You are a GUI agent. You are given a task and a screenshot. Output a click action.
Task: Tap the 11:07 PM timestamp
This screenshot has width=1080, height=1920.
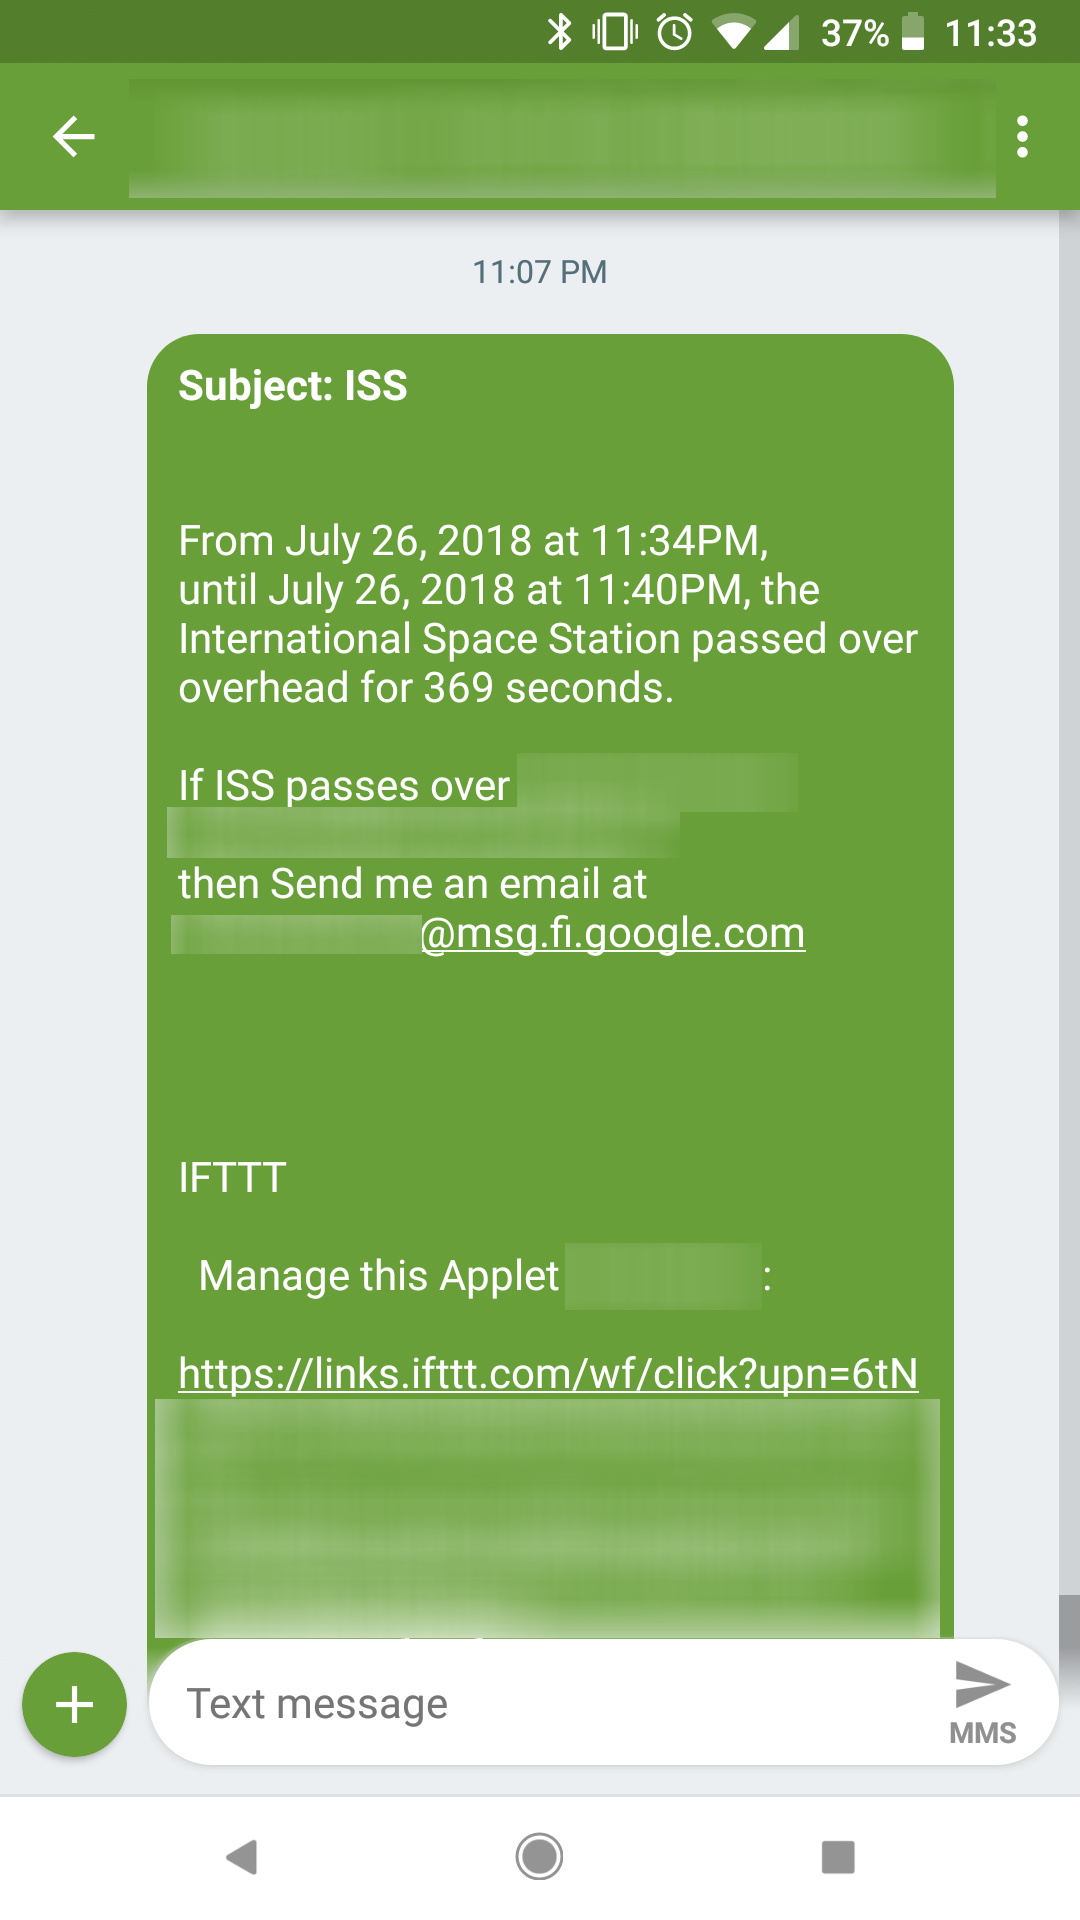pyautogui.click(x=538, y=270)
